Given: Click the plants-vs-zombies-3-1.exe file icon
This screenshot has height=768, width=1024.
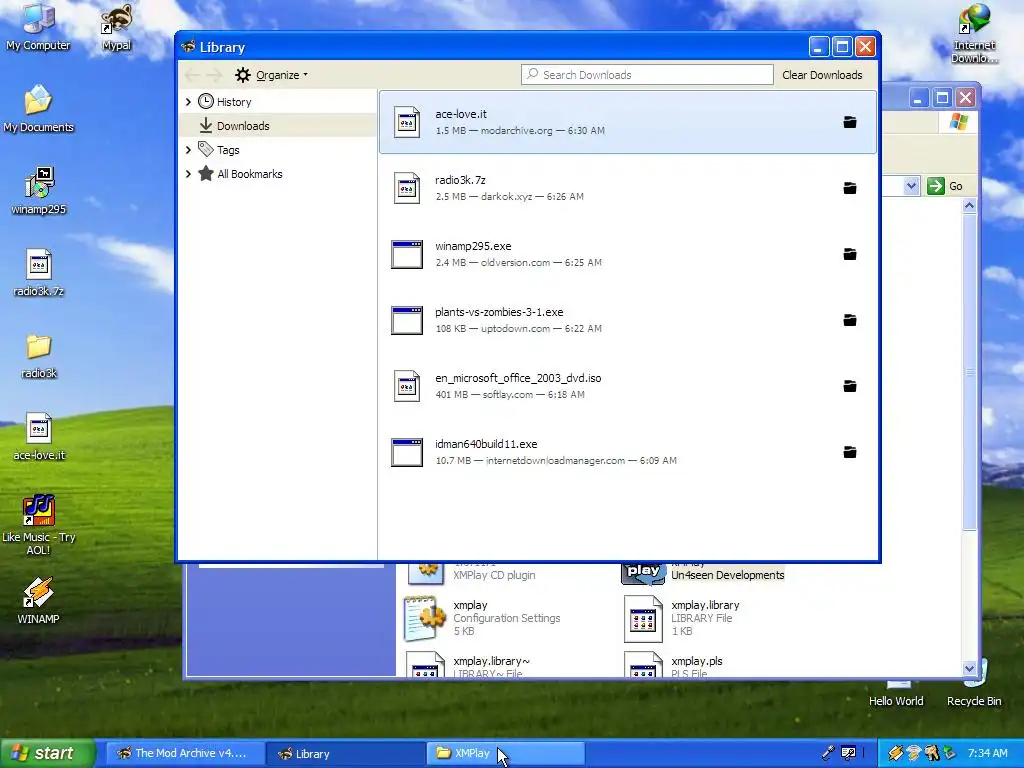Looking at the screenshot, I should (407, 321).
